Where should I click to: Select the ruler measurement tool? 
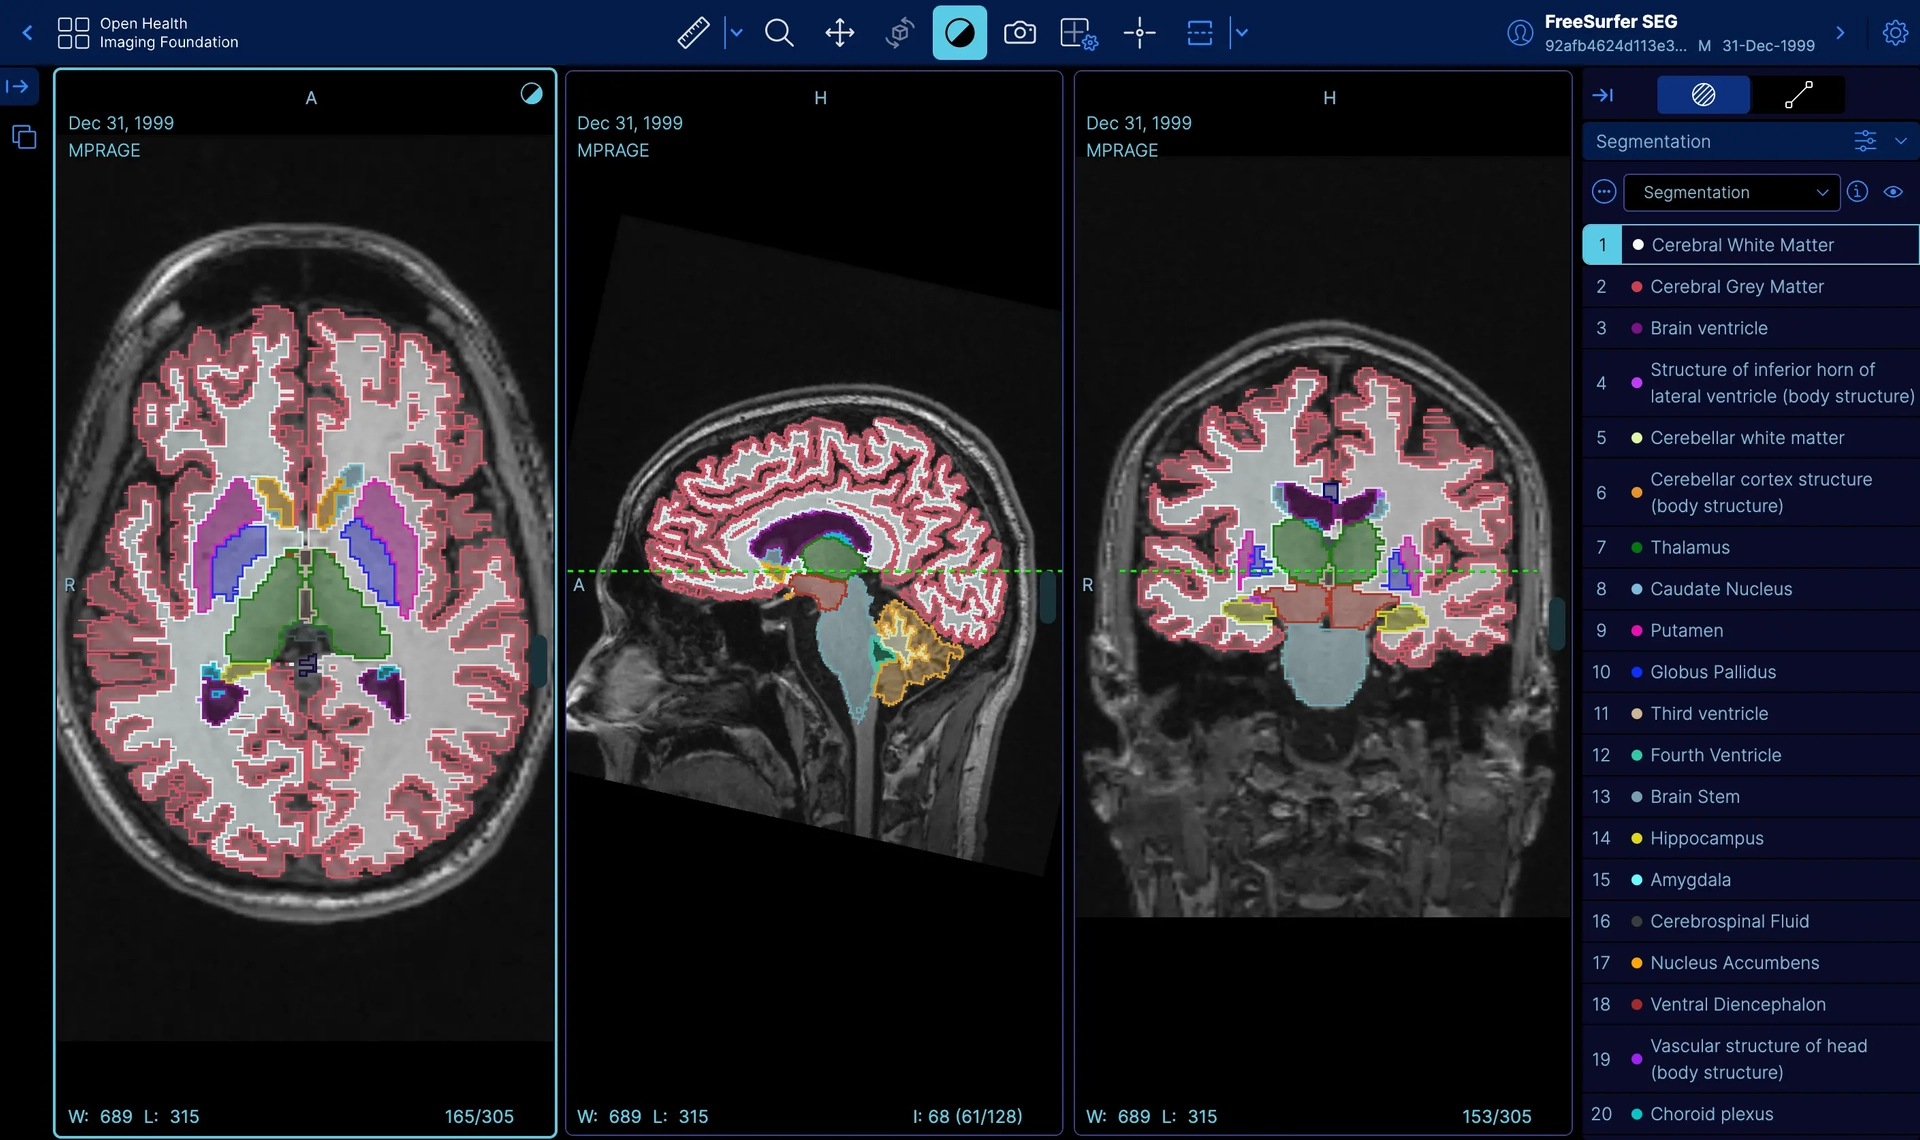coord(693,32)
